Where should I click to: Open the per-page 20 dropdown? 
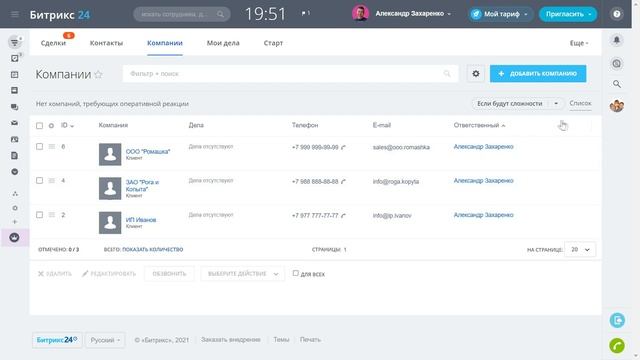pos(580,249)
